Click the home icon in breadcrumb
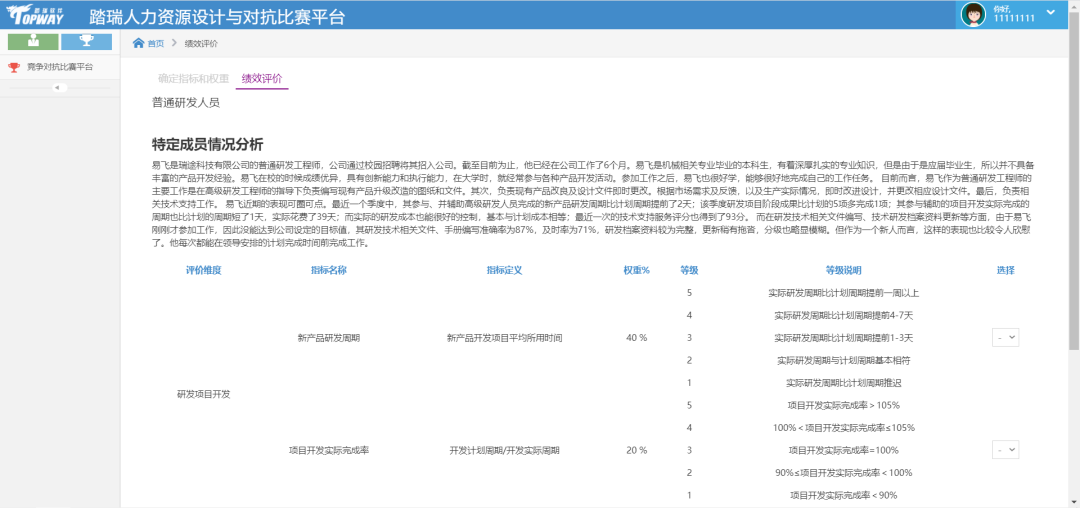Viewport: 1080px width, 508px height. click(138, 43)
